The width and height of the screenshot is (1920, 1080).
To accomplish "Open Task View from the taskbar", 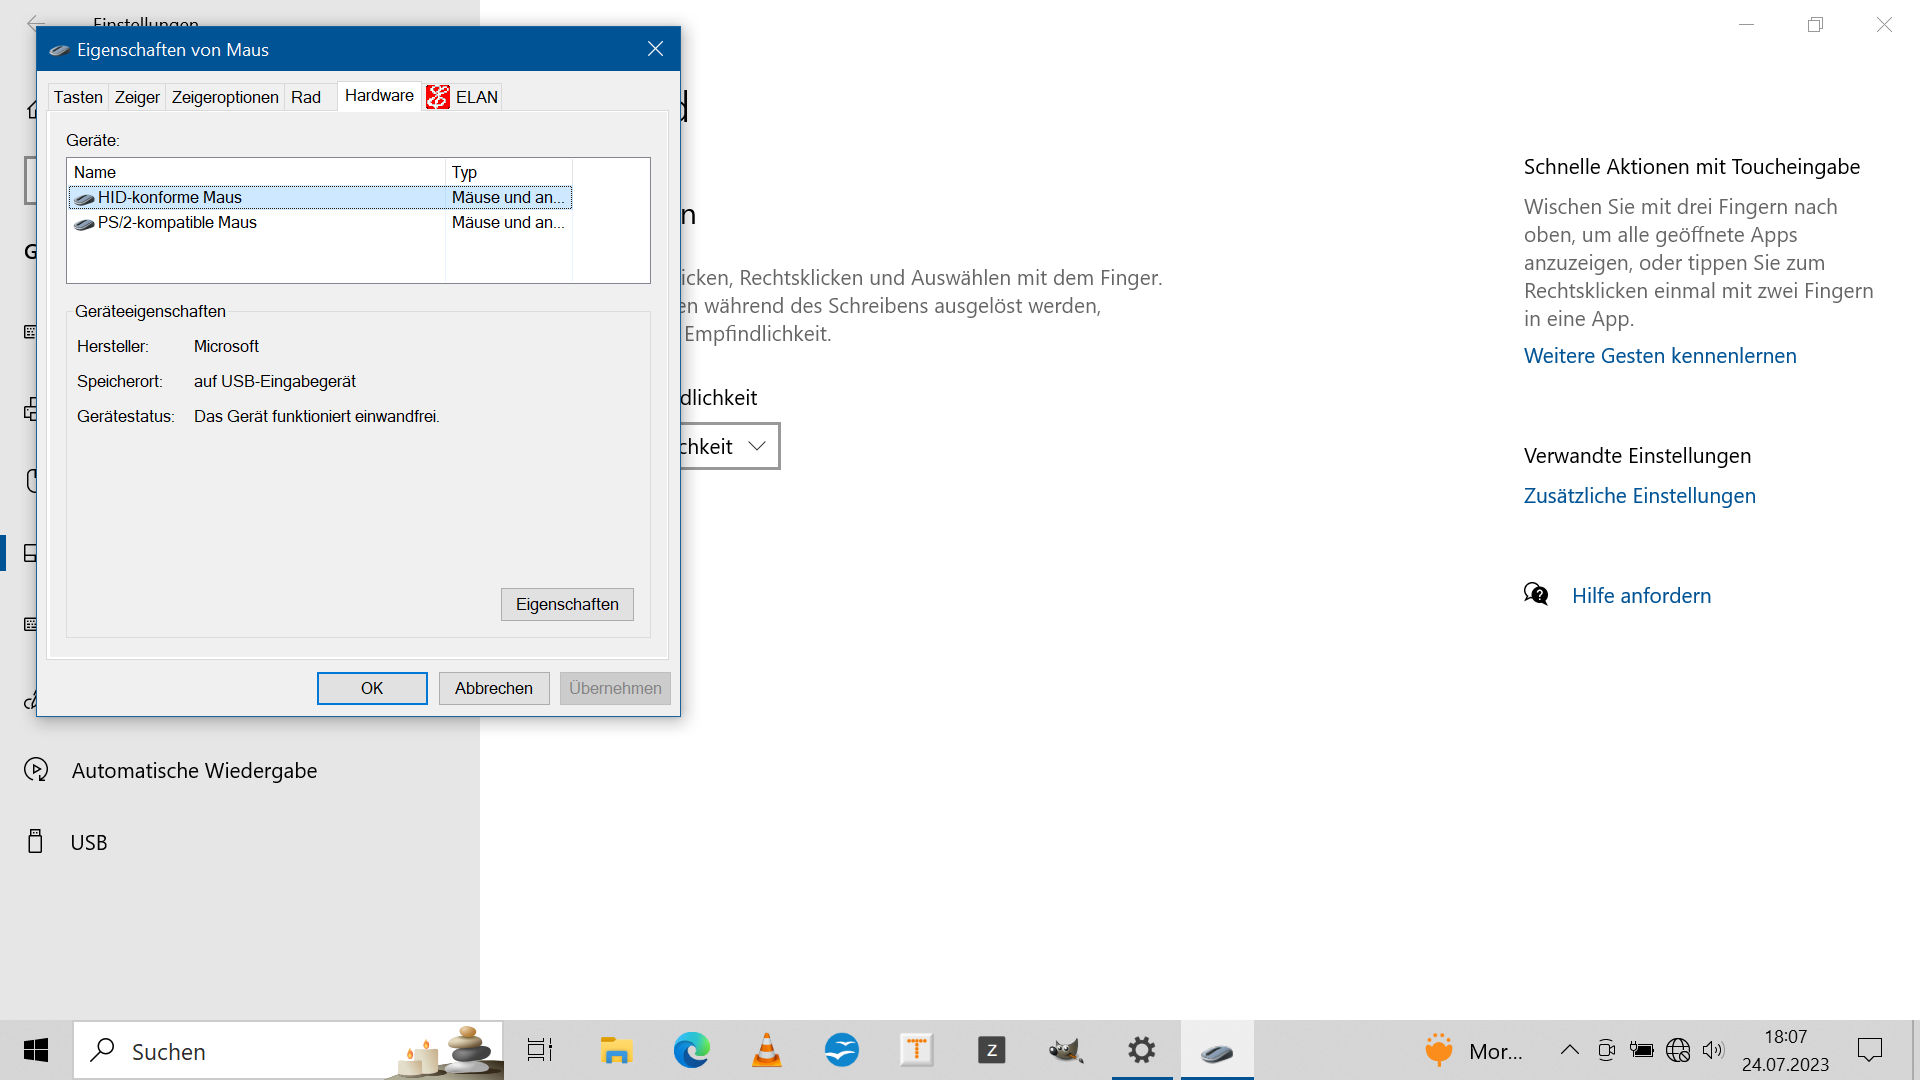I will [539, 1050].
